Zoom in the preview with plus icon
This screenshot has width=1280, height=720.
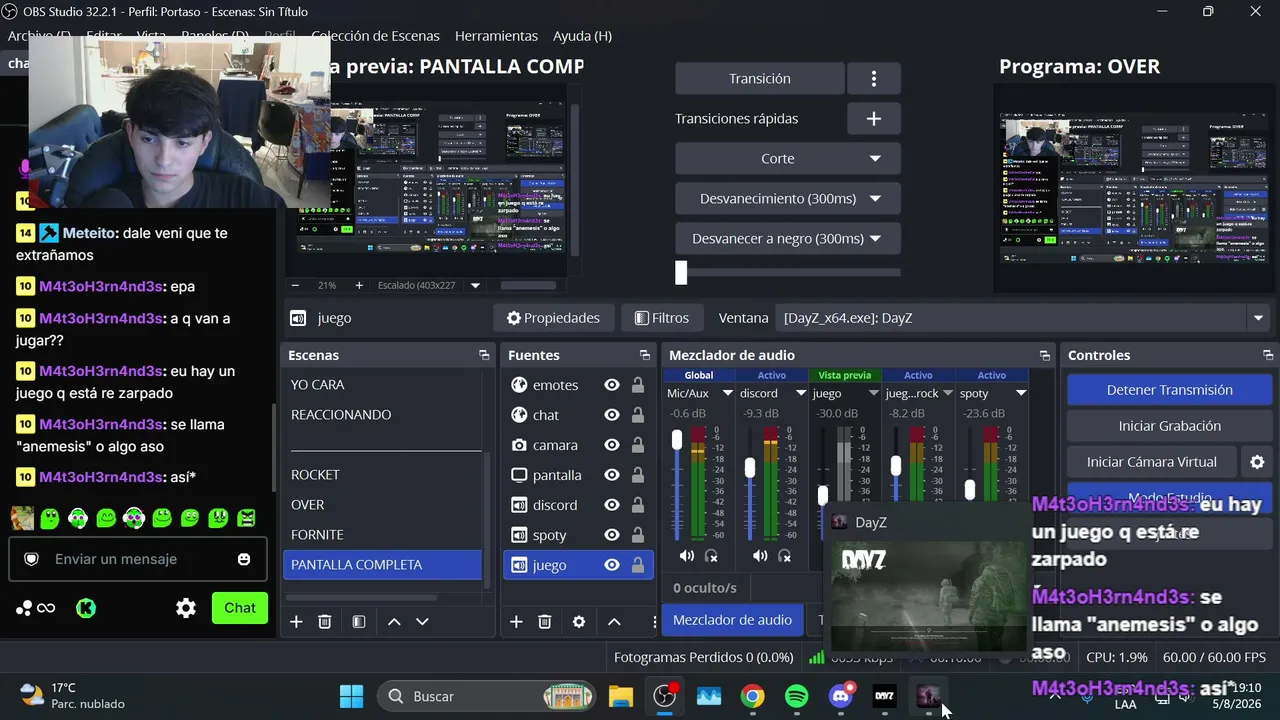[359, 285]
